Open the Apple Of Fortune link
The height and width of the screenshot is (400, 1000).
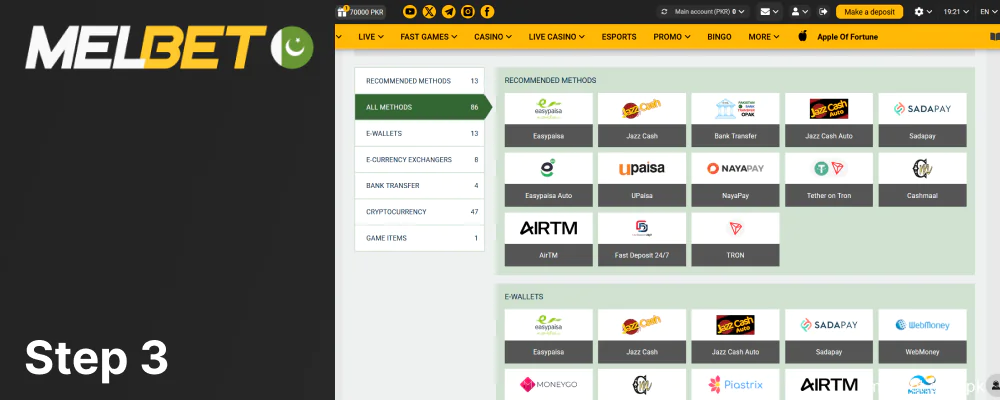coord(847,37)
